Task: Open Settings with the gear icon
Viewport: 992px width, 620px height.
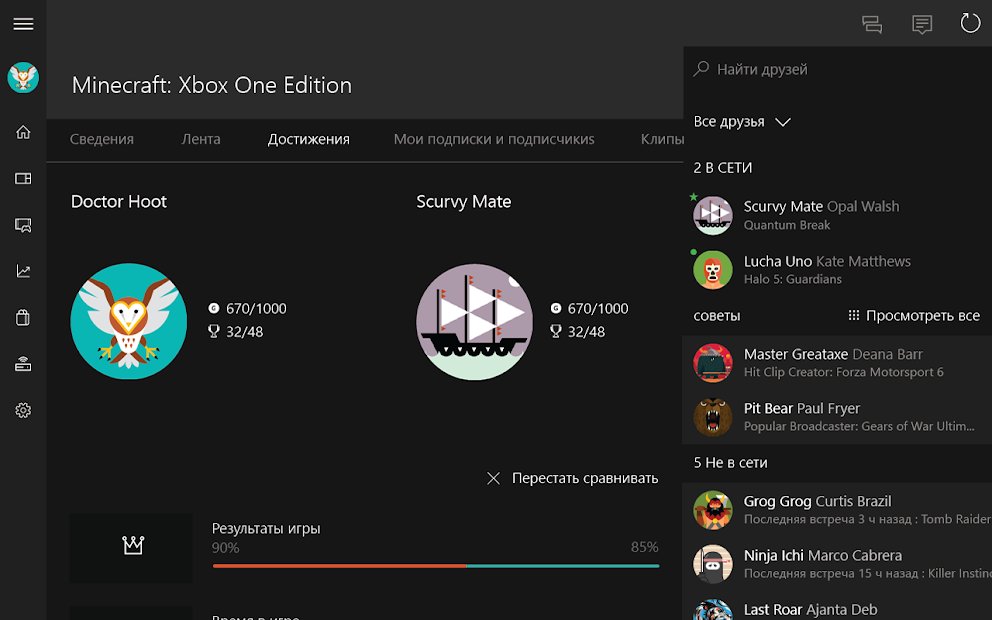Action: tap(23, 410)
